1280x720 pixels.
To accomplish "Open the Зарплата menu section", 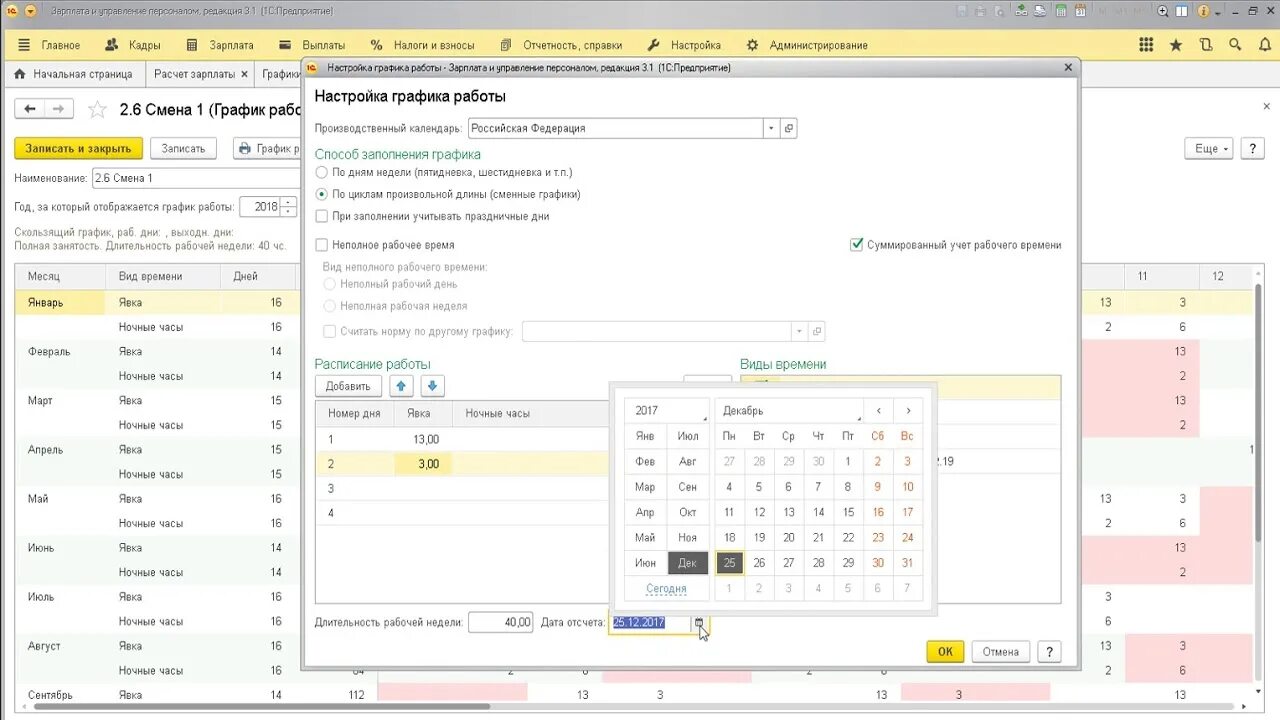I will 220,45.
